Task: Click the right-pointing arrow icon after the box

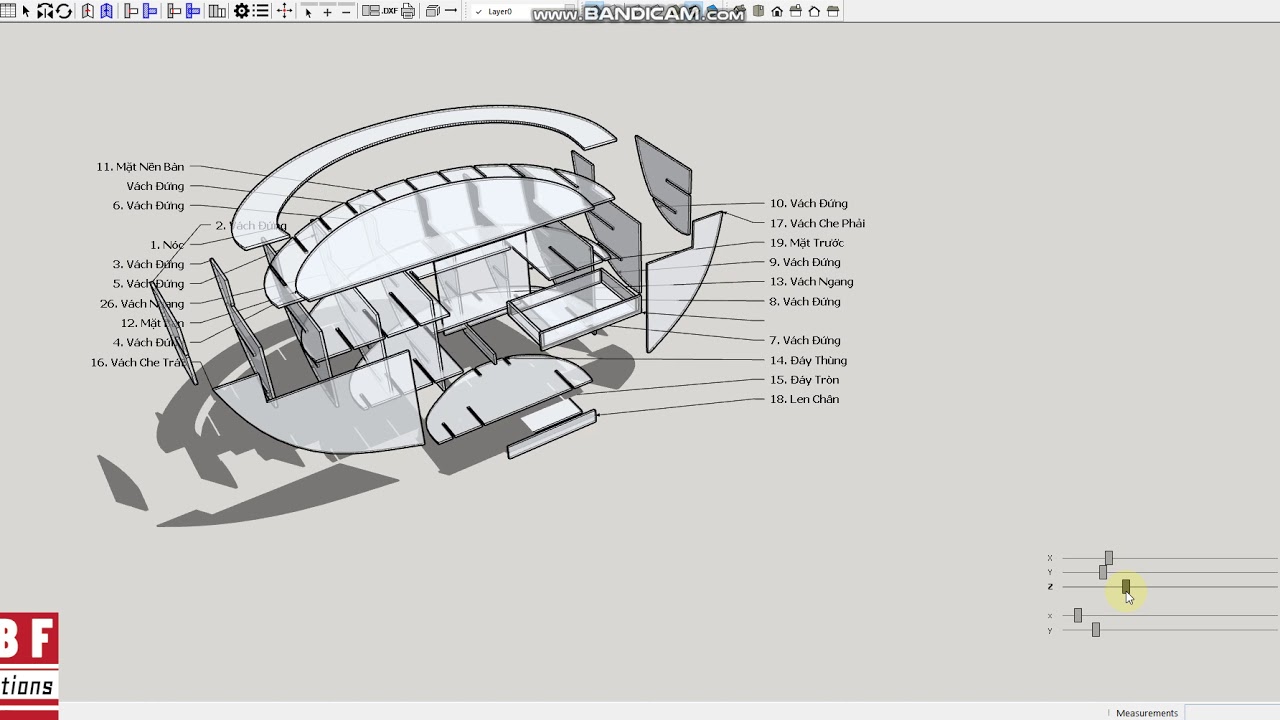Action: (x=451, y=11)
